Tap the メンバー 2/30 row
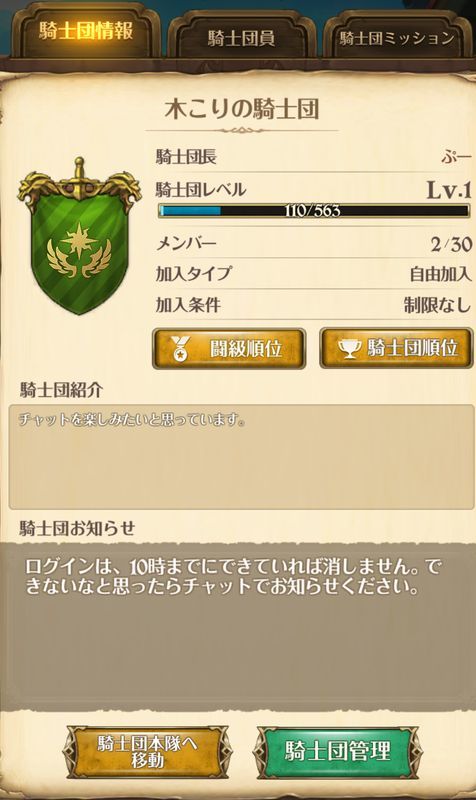 pyautogui.click(x=313, y=244)
